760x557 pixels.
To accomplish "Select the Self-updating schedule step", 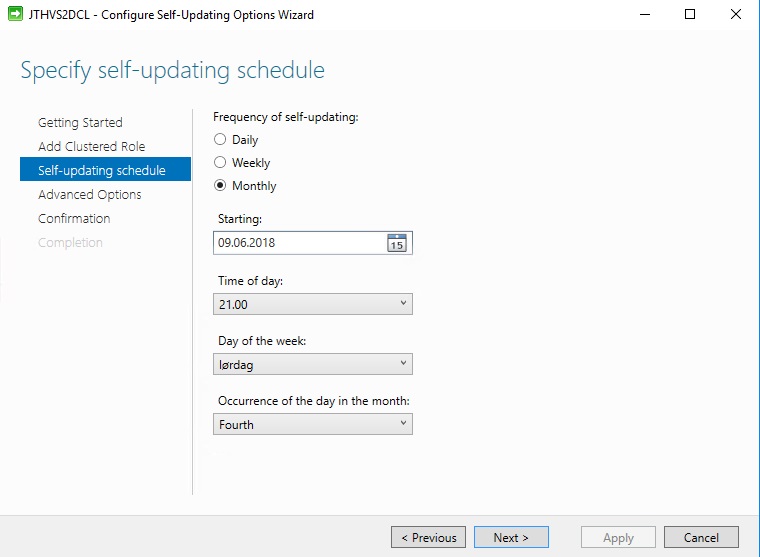I will 105,169.
